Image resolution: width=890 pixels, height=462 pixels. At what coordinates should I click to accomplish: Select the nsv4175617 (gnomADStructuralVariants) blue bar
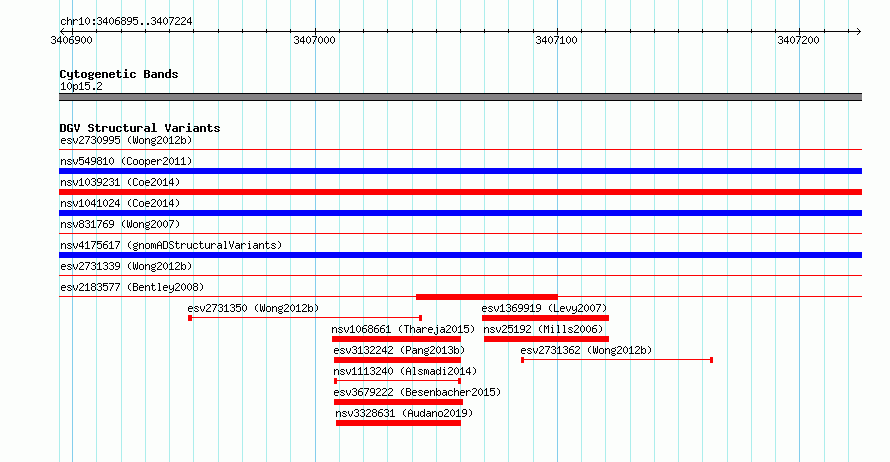(x=460, y=255)
